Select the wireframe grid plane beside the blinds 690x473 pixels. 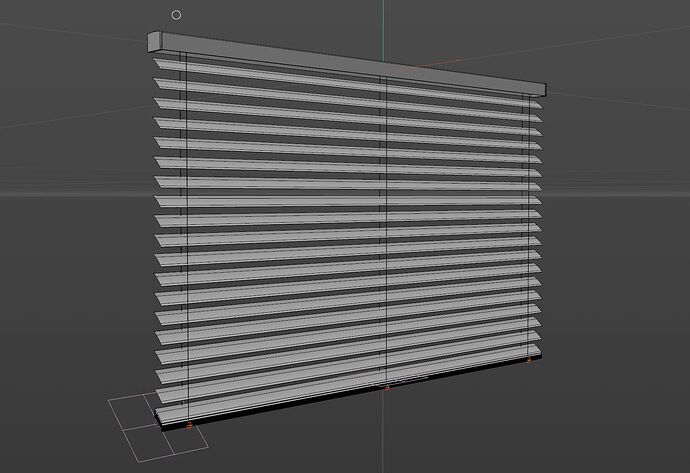pyautogui.click(x=158, y=428)
